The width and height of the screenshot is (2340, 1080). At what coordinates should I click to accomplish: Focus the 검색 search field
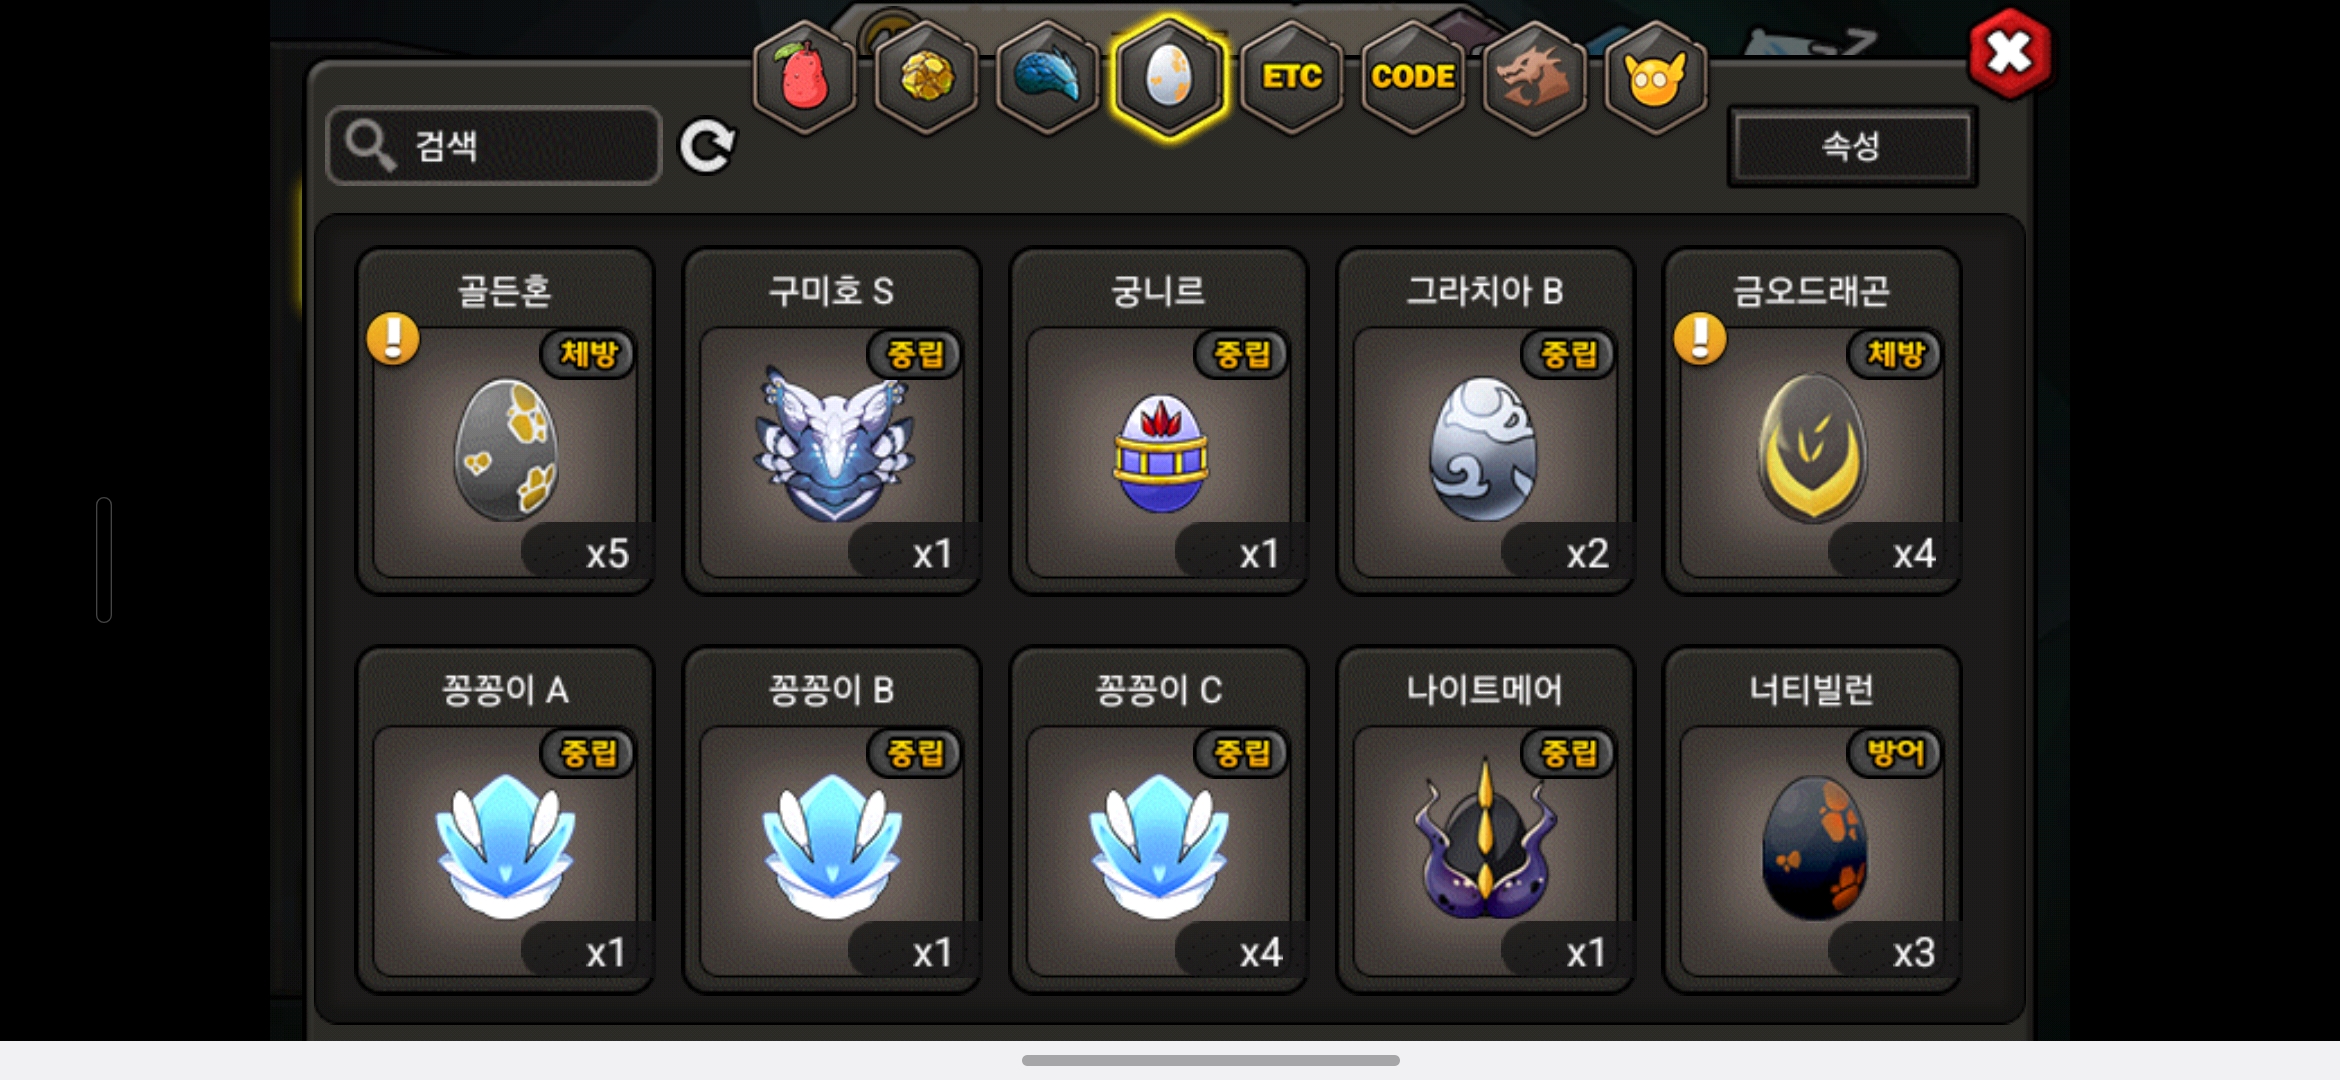click(494, 146)
